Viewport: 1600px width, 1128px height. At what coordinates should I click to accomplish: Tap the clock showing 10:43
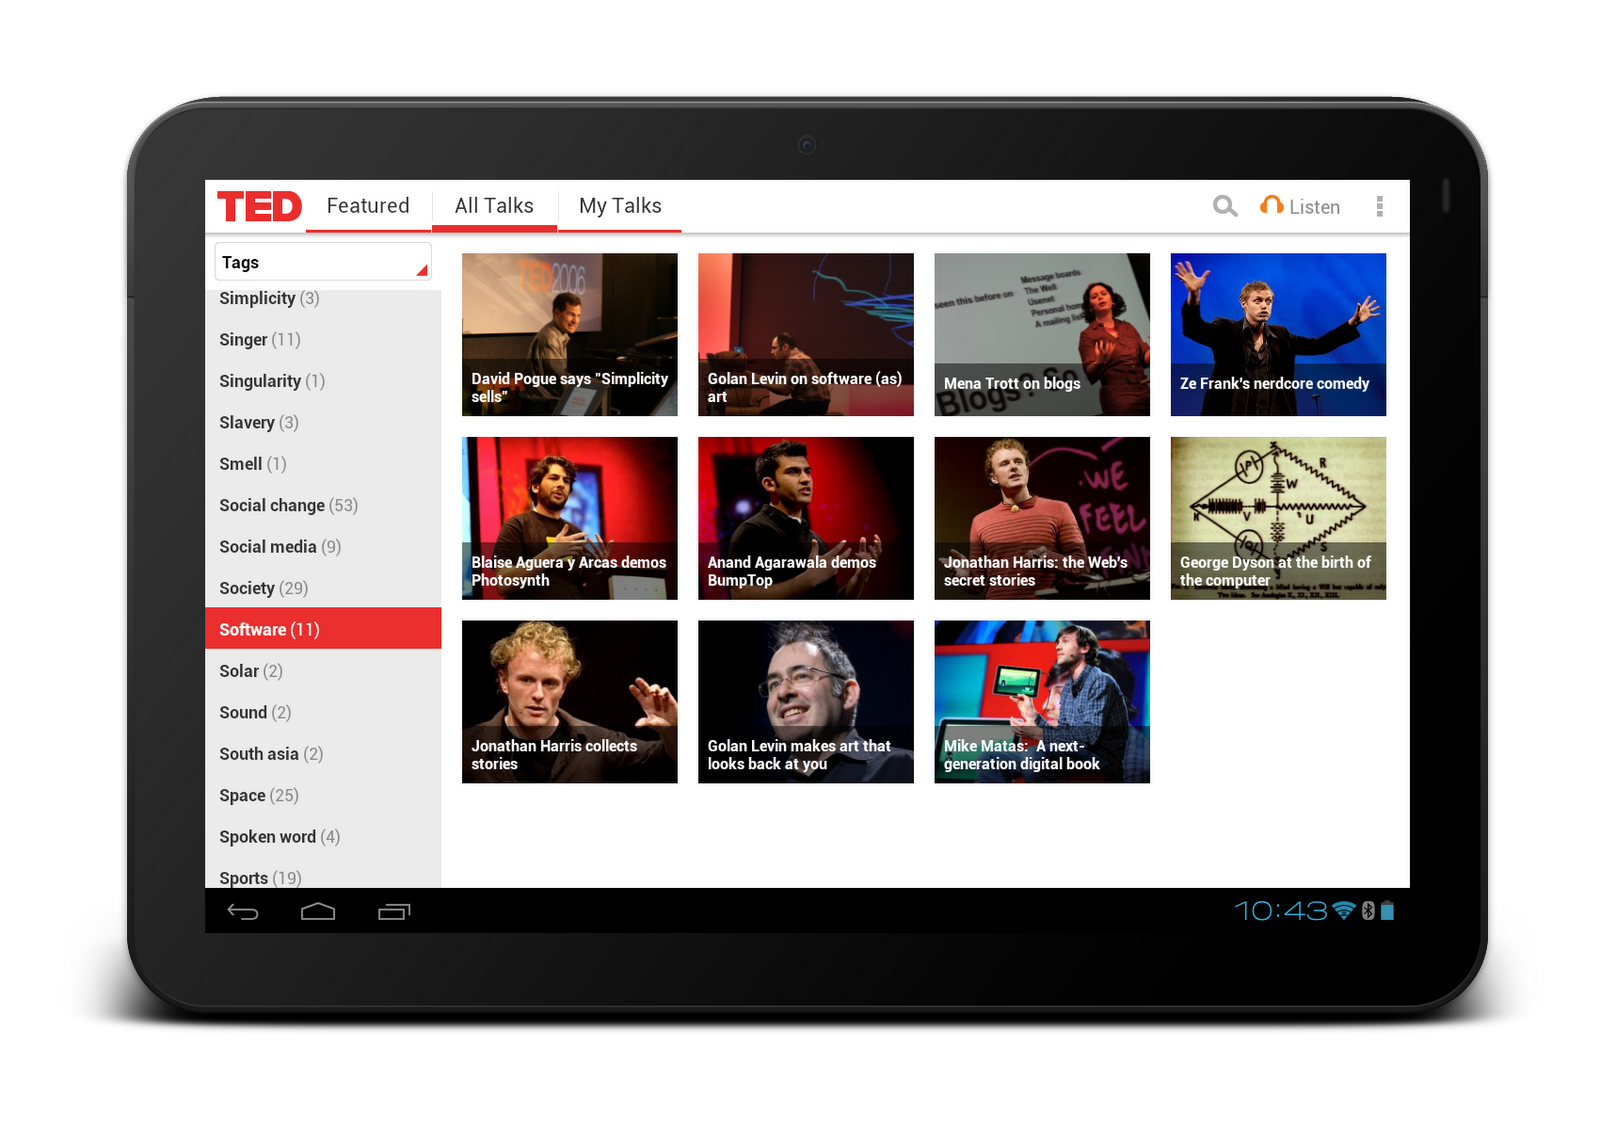(x=1280, y=910)
